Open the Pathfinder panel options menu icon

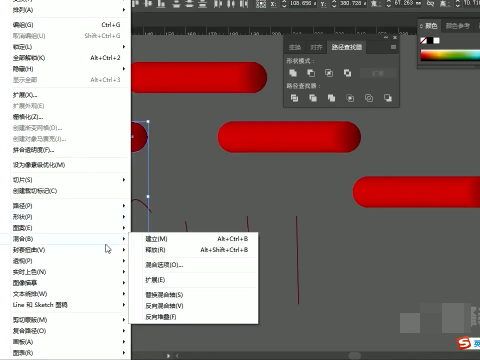click(x=393, y=47)
